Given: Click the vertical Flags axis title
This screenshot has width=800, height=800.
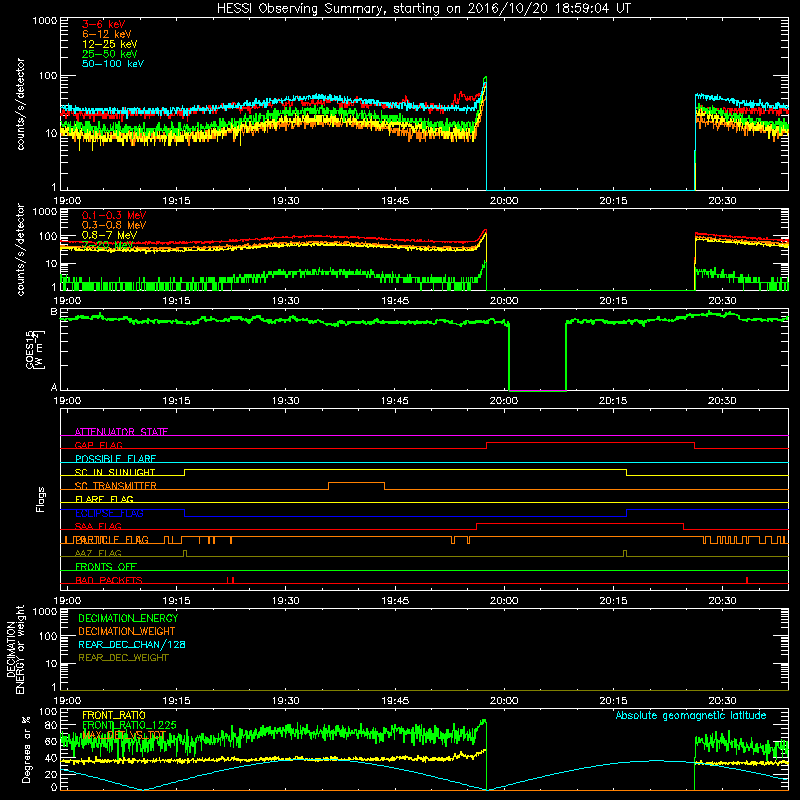Looking at the screenshot, I should pos(41,499).
